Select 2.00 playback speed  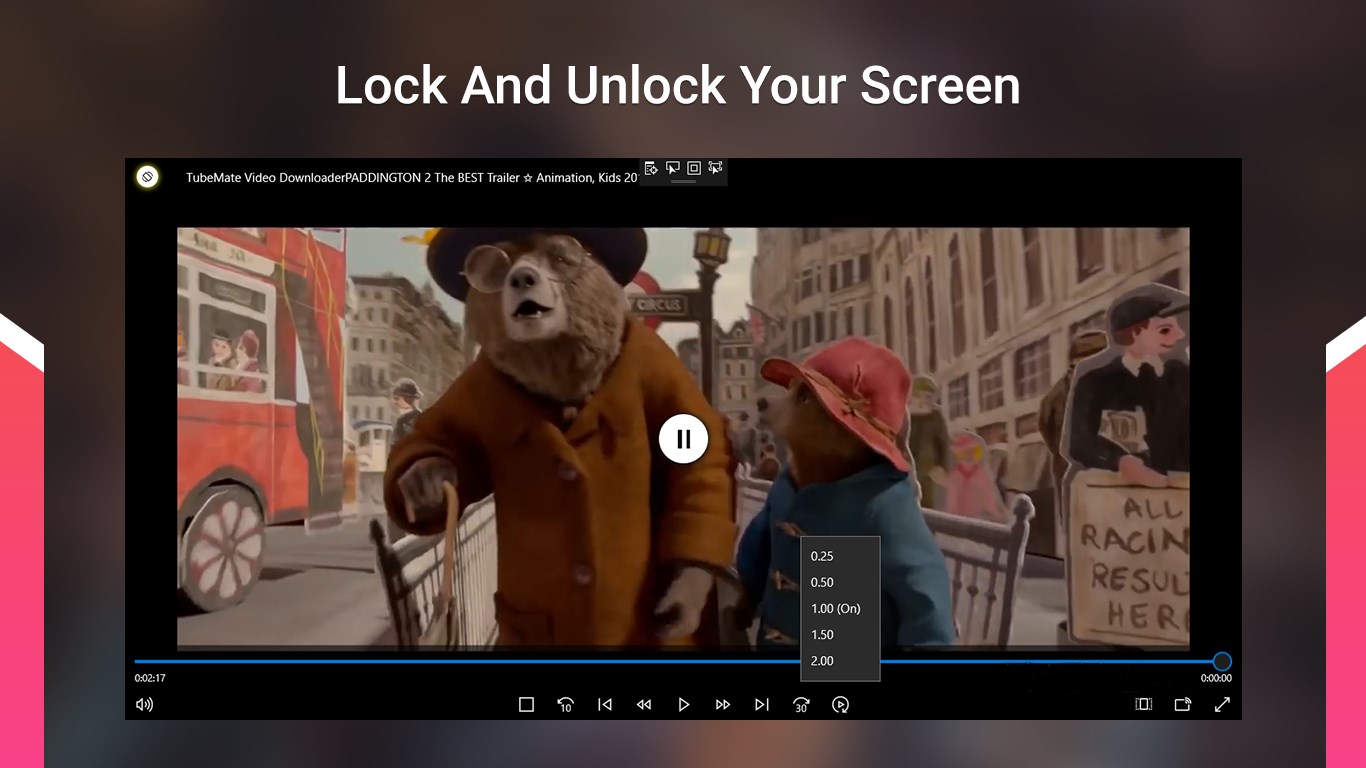pyautogui.click(x=841, y=661)
